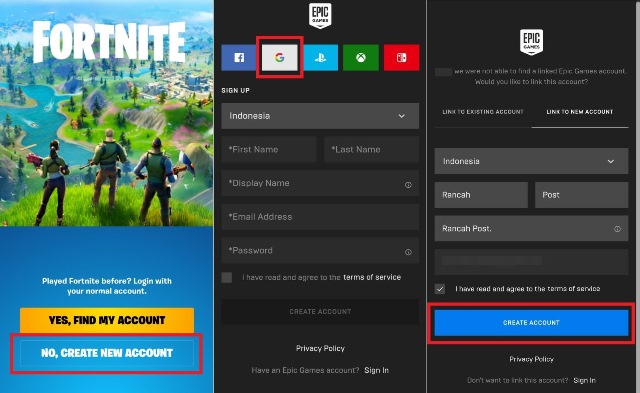Show Display Name info icon in sign-up form
Viewport: 640px width, 393px height.
pyautogui.click(x=408, y=185)
